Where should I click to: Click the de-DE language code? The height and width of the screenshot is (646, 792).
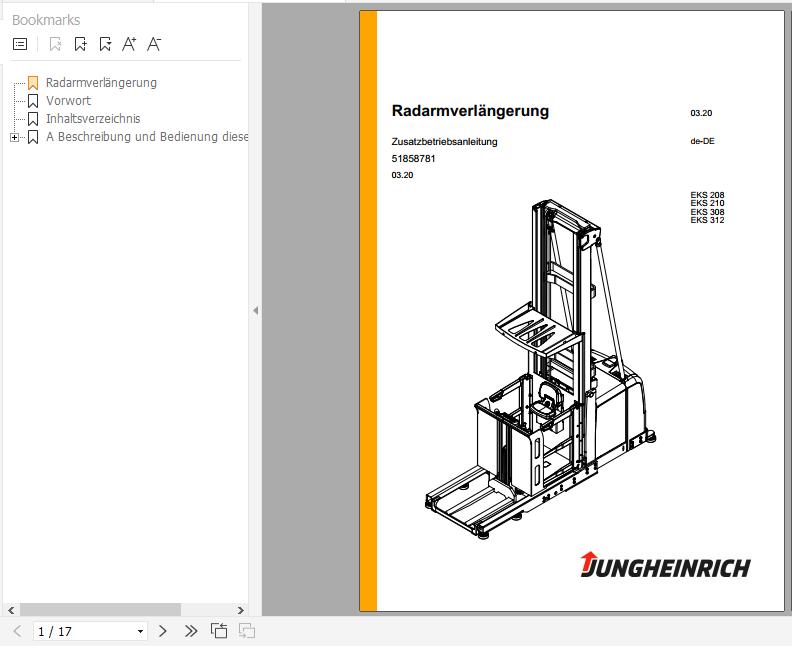tap(703, 141)
